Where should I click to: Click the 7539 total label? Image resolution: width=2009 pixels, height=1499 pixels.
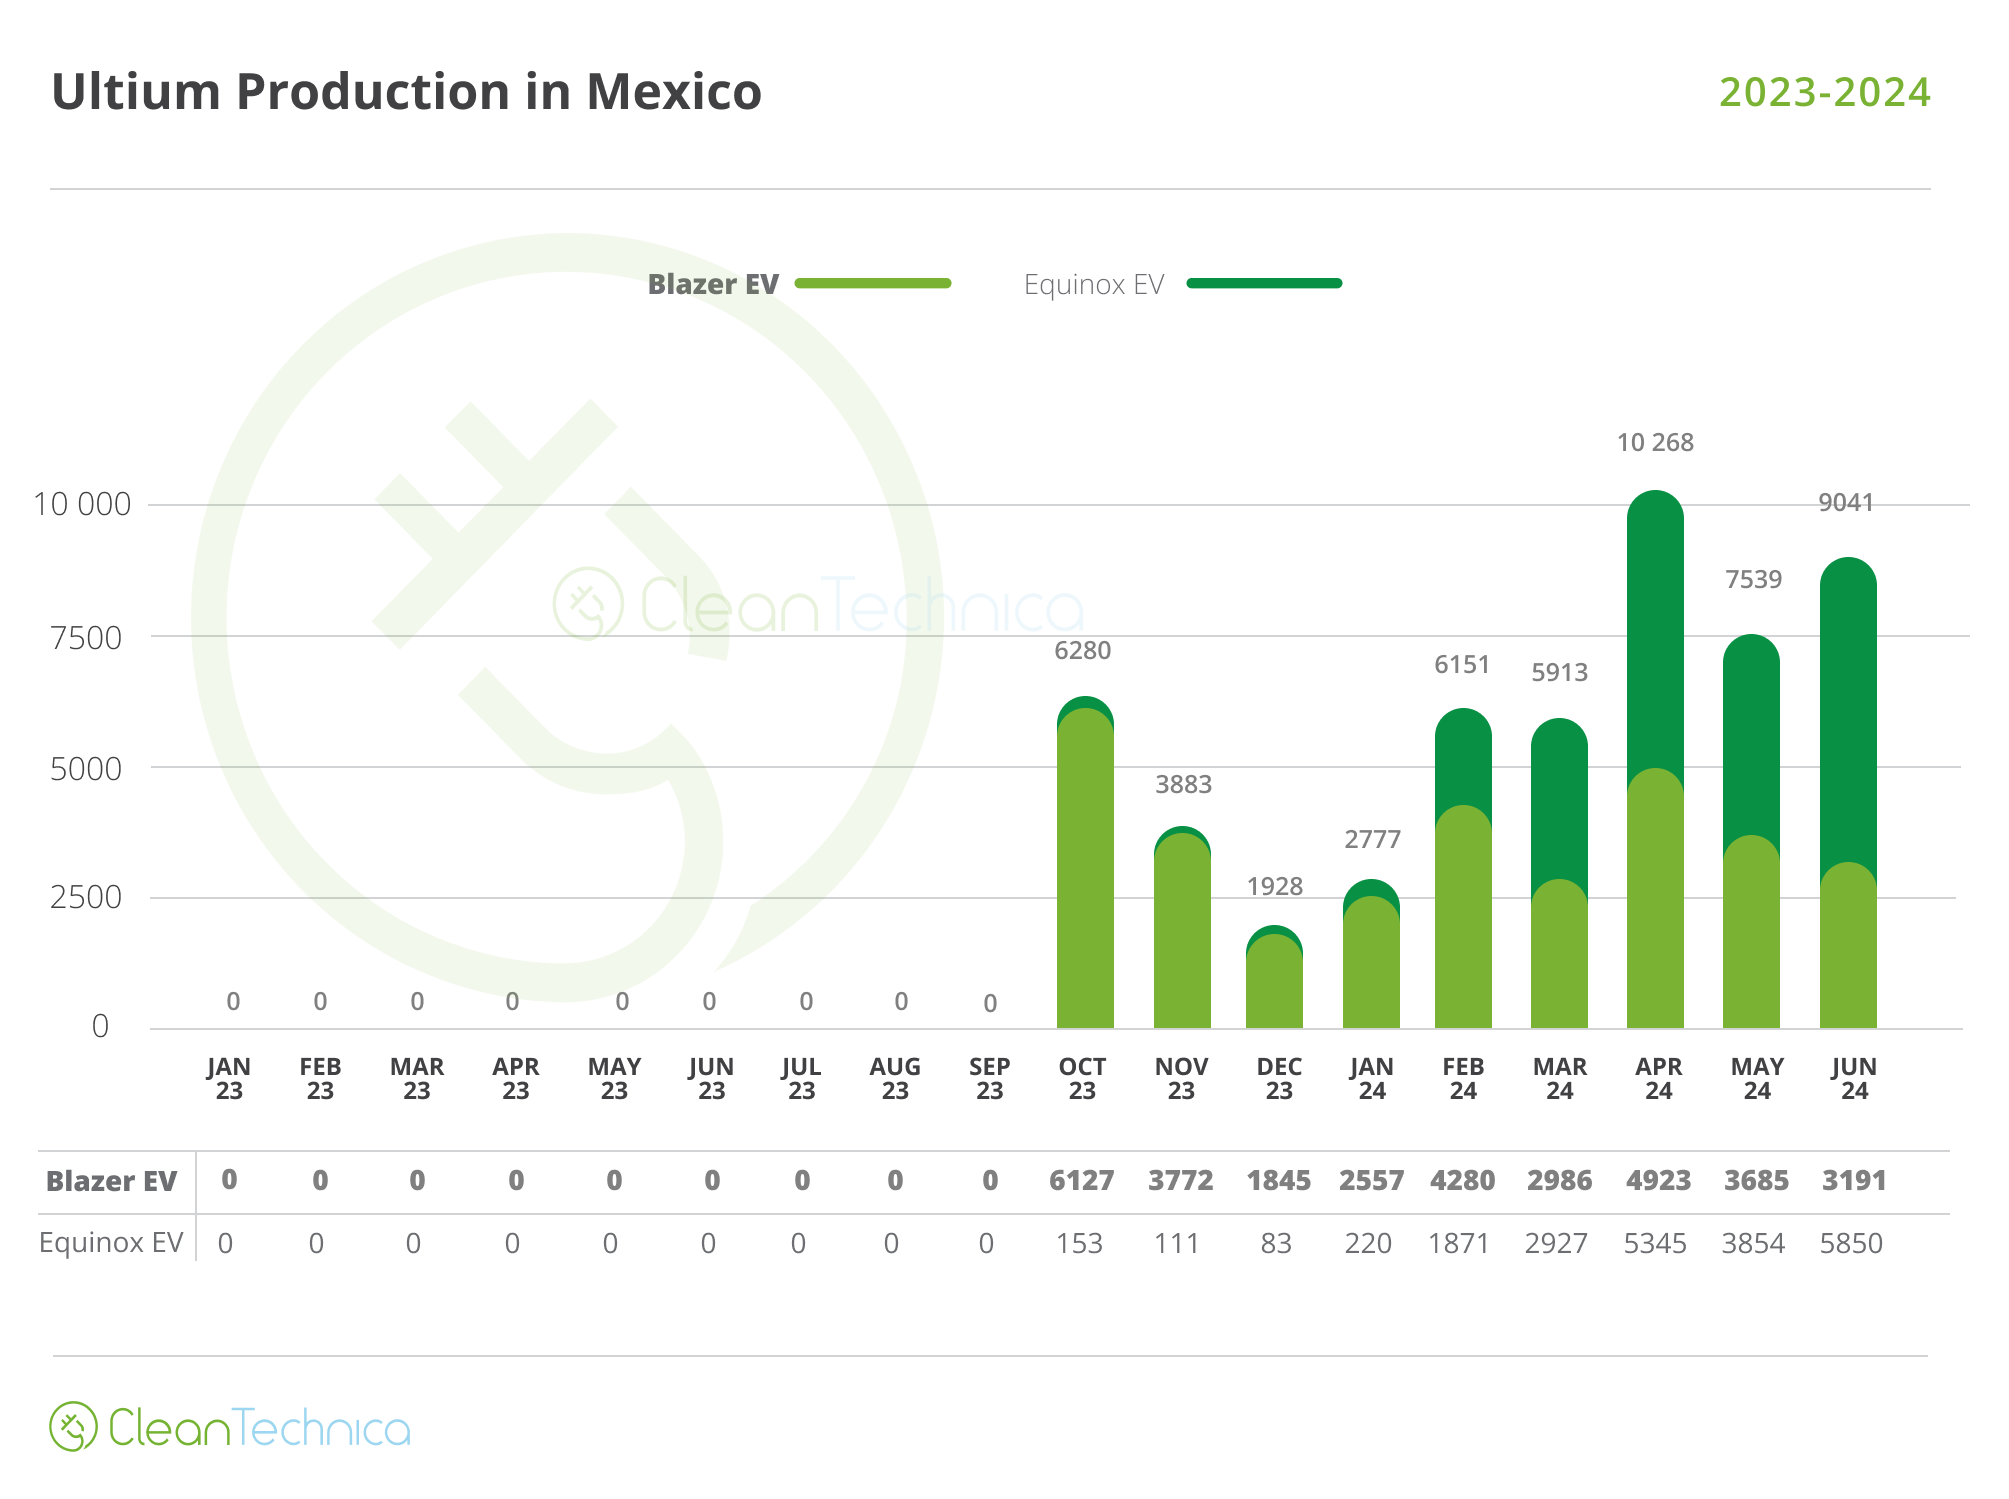coord(1754,580)
